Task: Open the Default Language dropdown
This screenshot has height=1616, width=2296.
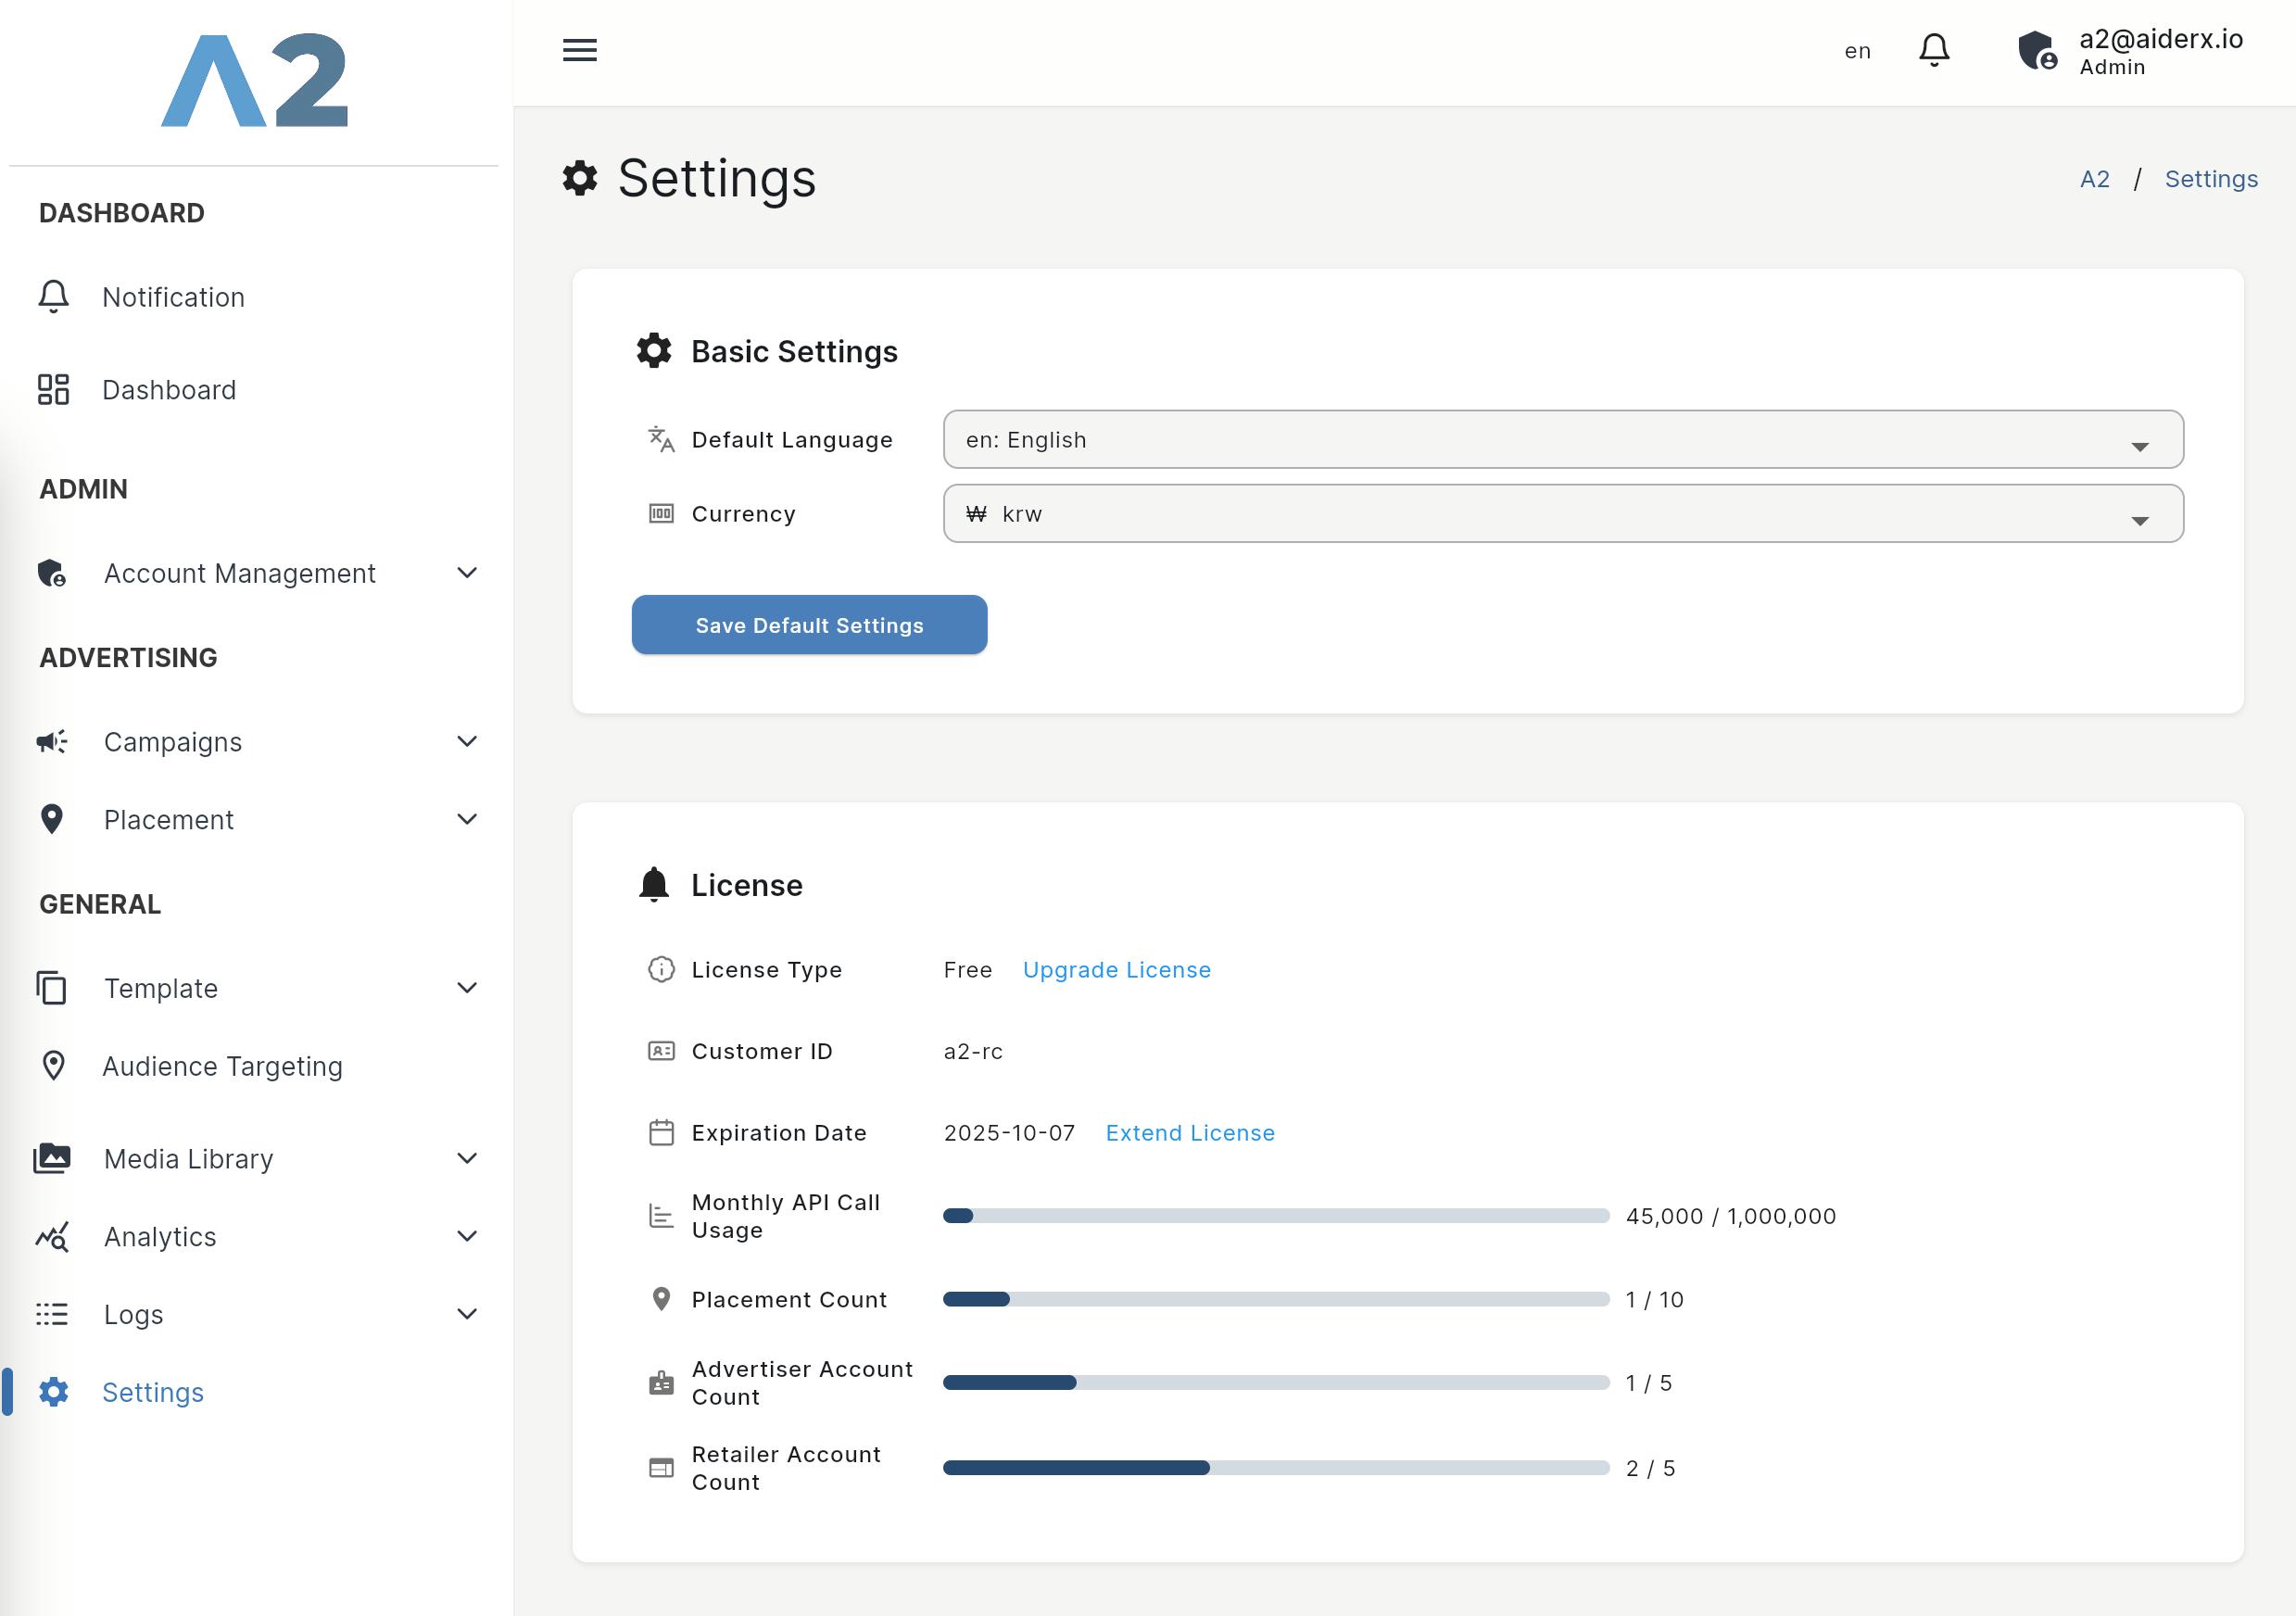Action: click(x=1563, y=439)
